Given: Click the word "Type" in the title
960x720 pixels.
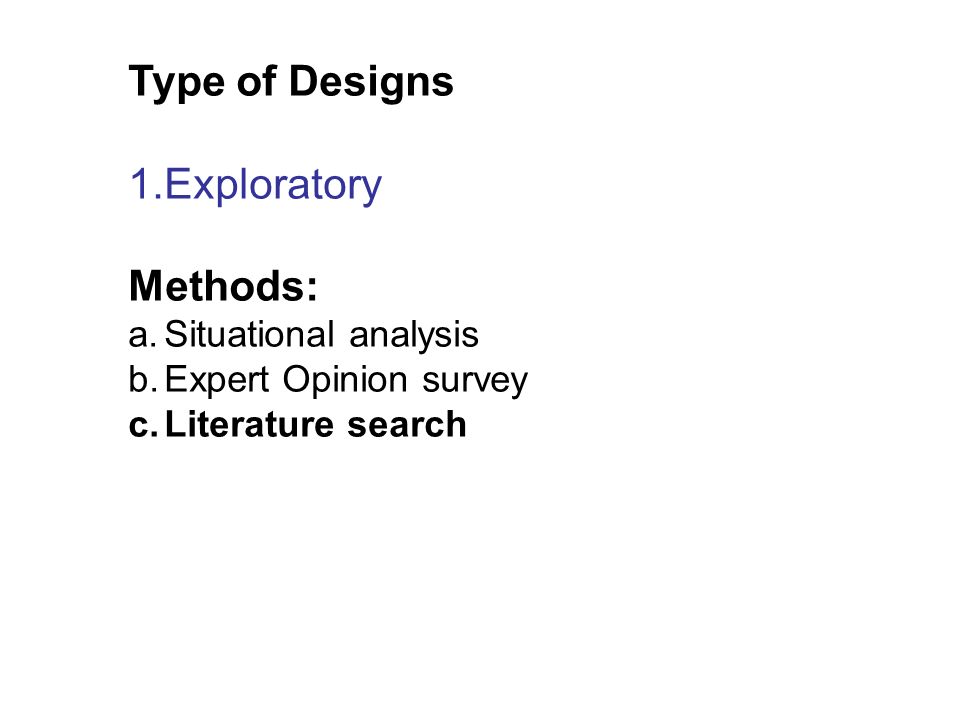Looking at the screenshot, I should pos(177,83).
